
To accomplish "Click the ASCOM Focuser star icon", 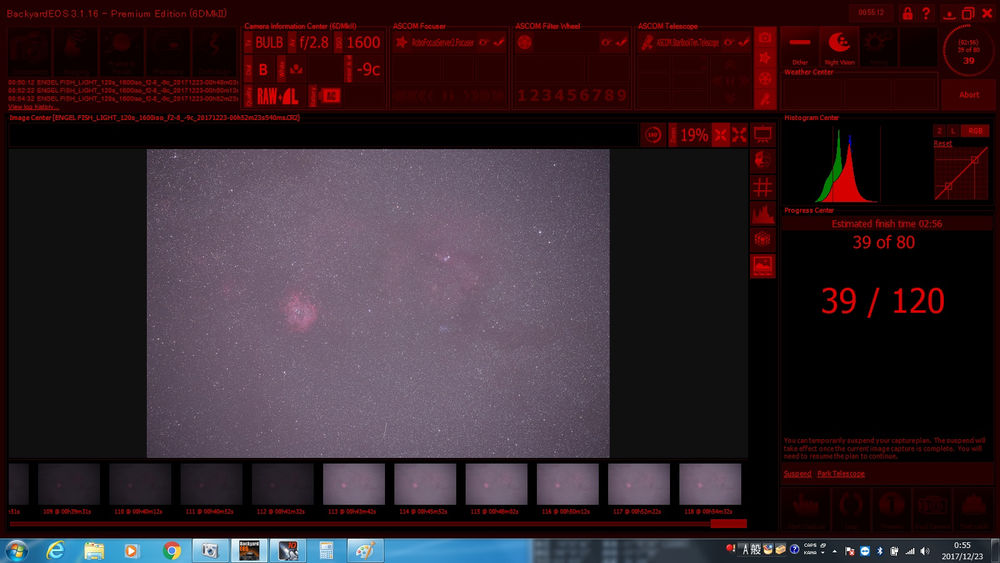I will (x=401, y=43).
